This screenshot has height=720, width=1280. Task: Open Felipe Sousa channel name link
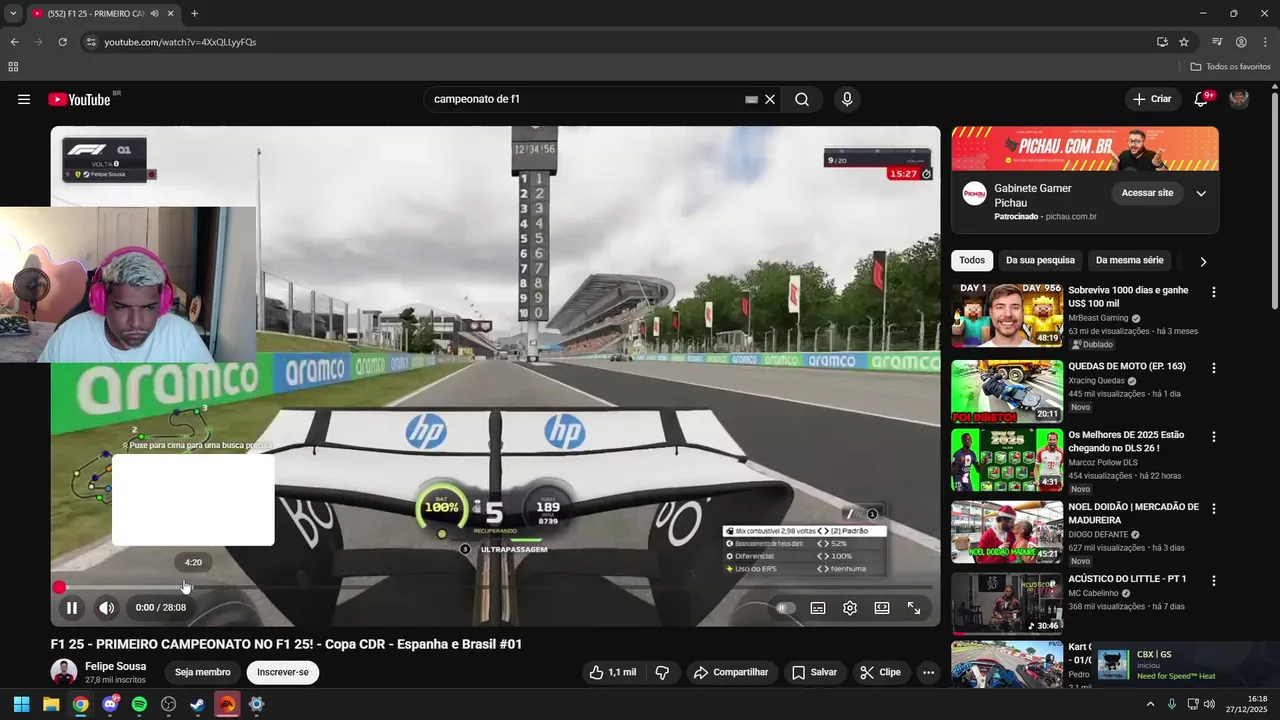[x=115, y=666]
